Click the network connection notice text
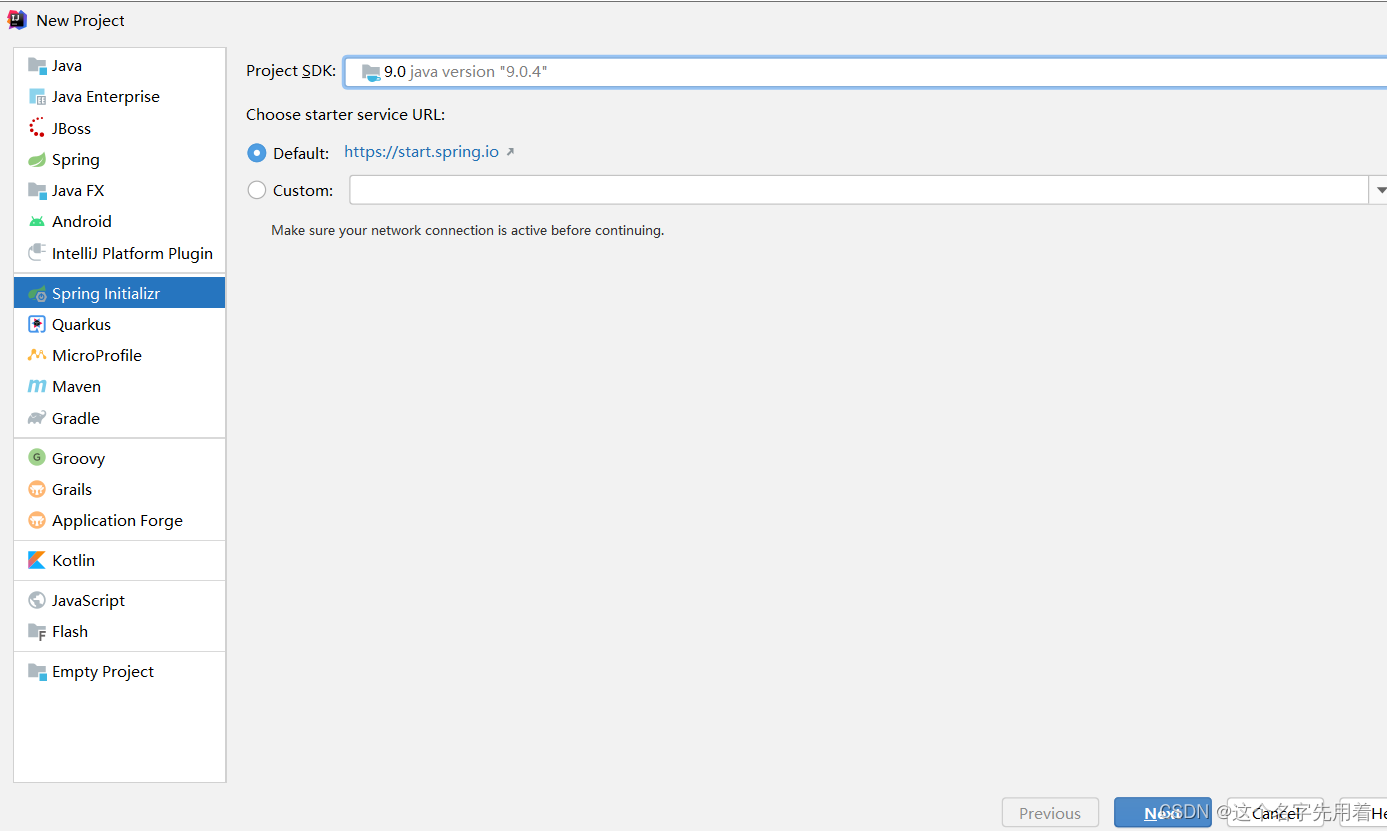The image size is (1387, 831). click(x=468, y=230)
